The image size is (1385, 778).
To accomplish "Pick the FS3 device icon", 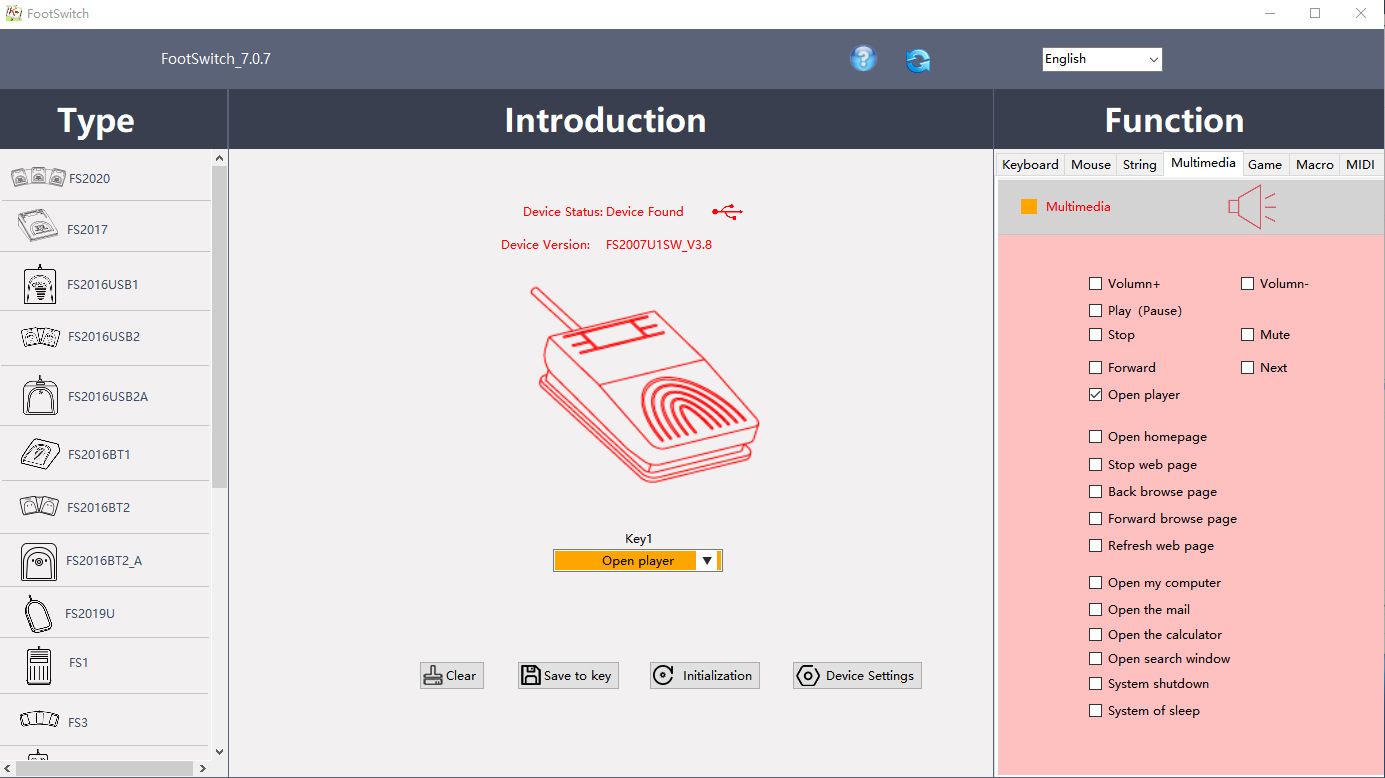I will coord(40,721).
